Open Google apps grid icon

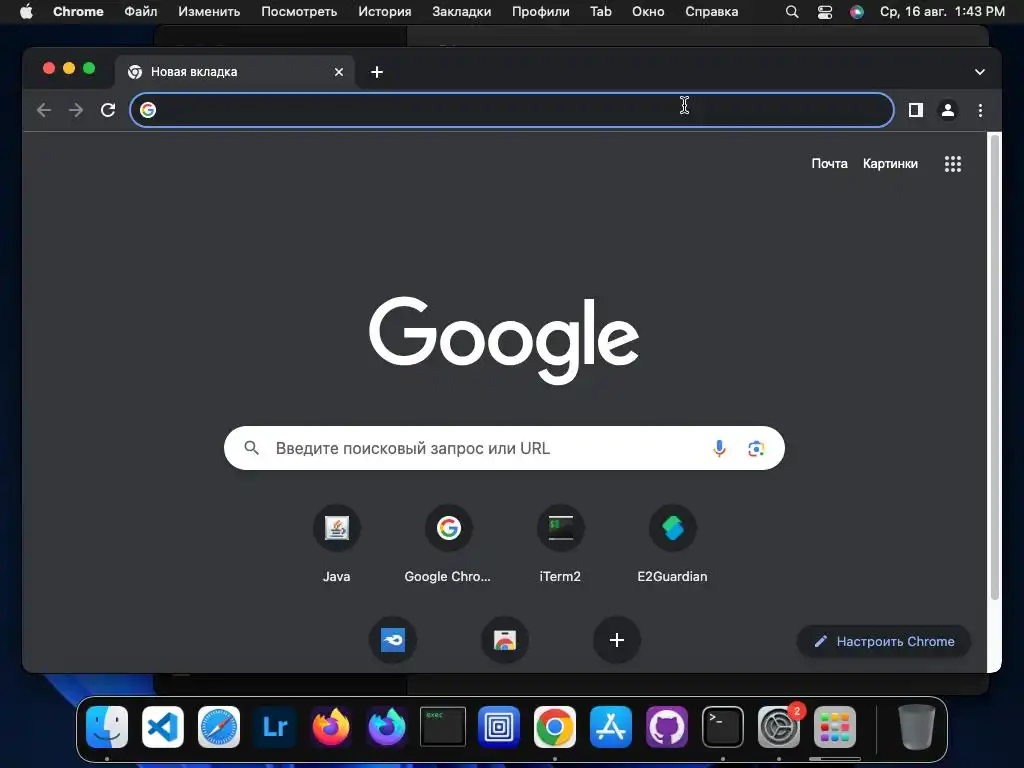[953, 164]
